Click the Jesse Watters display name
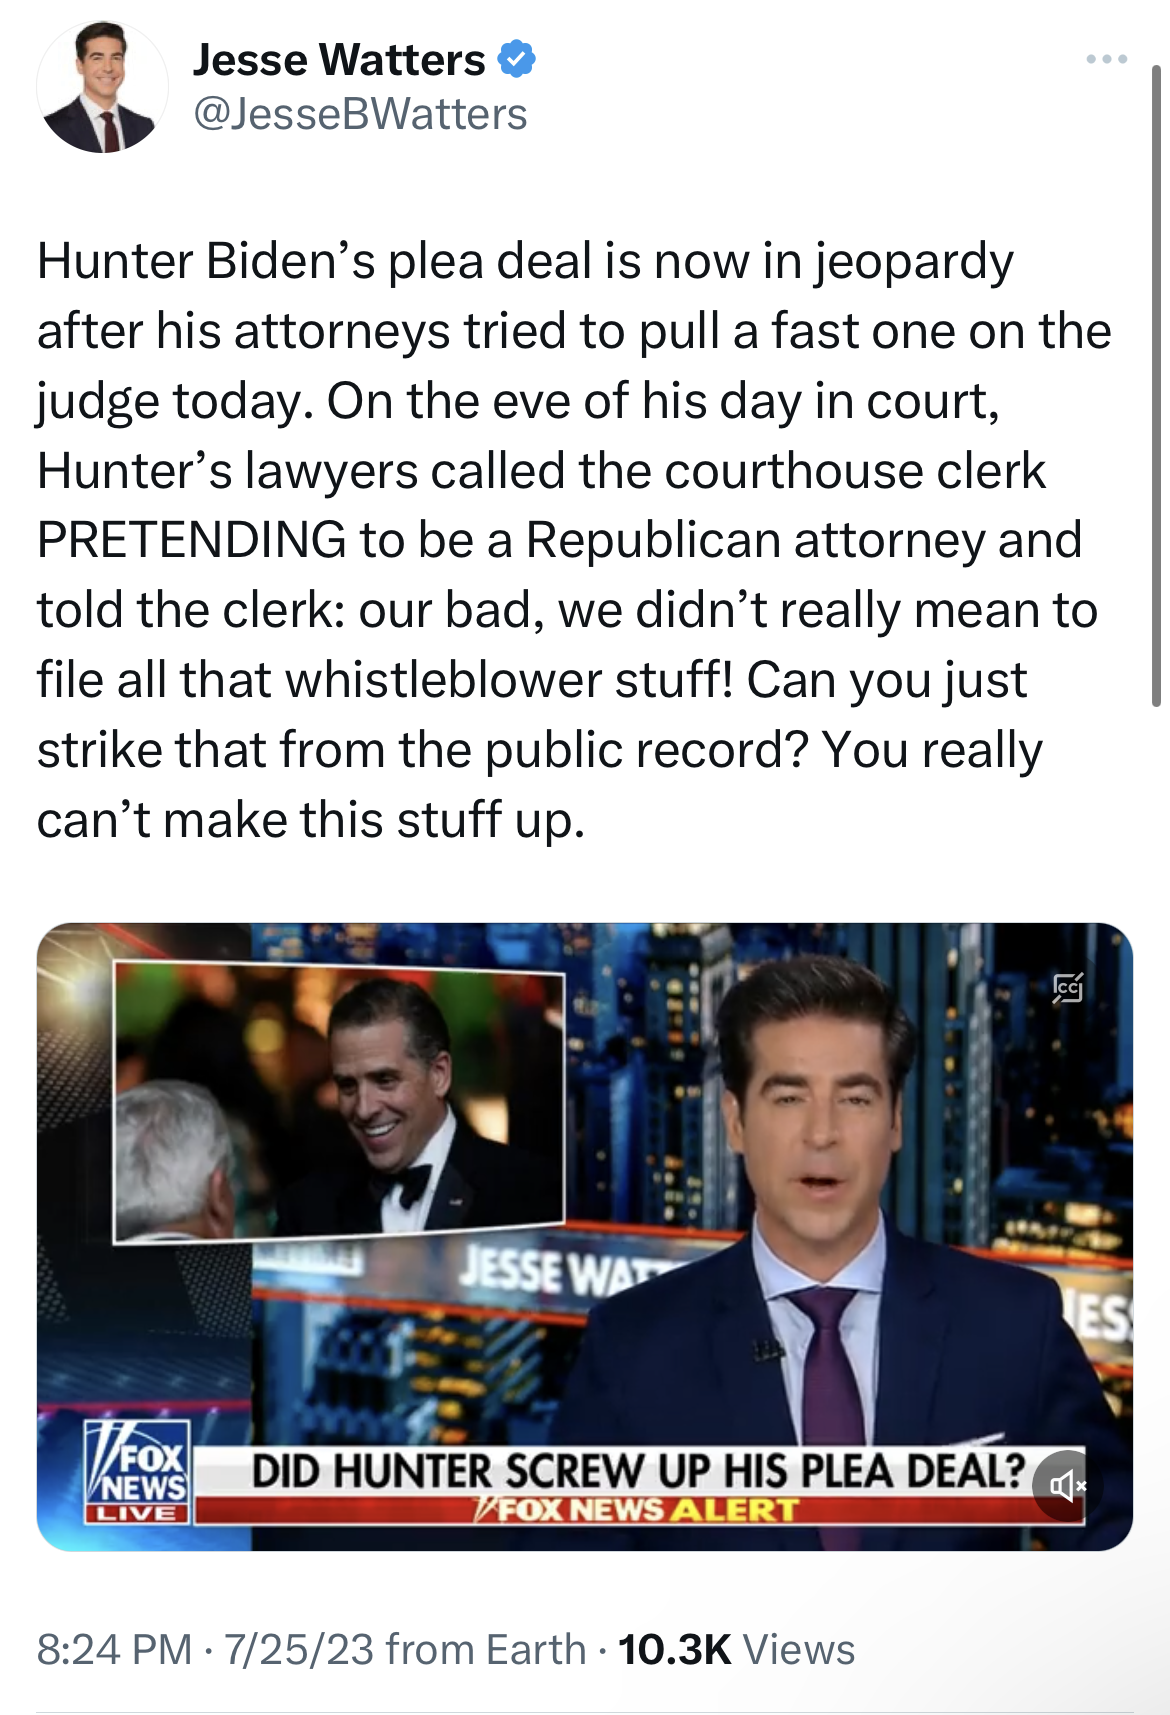This screenshot has width=1170, height=1715. pos(339,60)
